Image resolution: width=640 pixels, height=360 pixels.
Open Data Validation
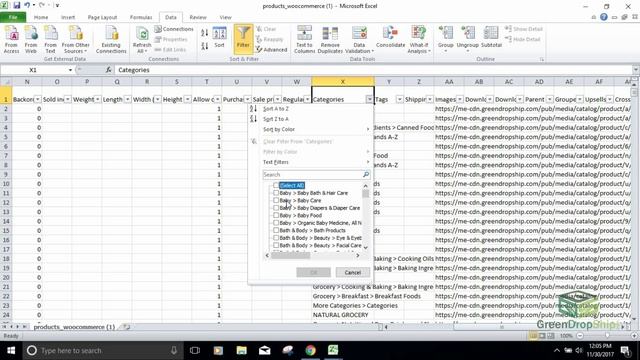point(359,39)
